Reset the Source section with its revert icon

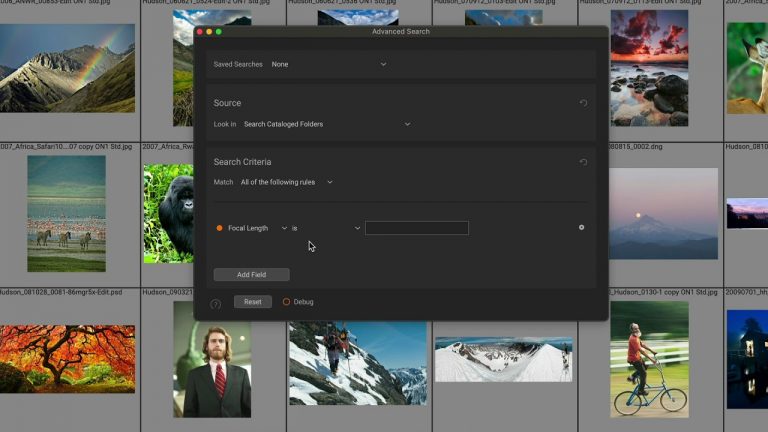[583, 103]
